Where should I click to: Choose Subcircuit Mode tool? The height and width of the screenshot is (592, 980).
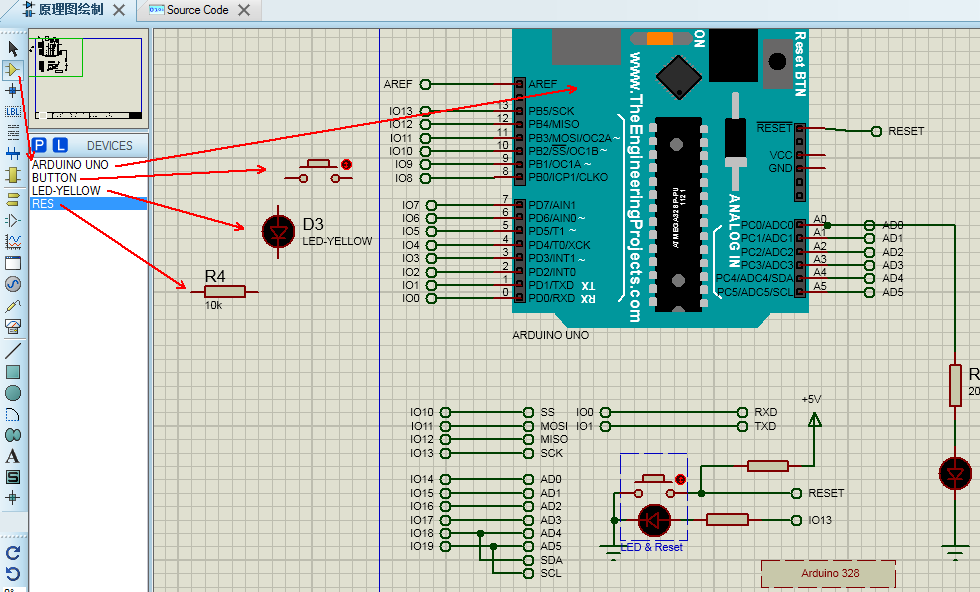[x=12, y=174]
